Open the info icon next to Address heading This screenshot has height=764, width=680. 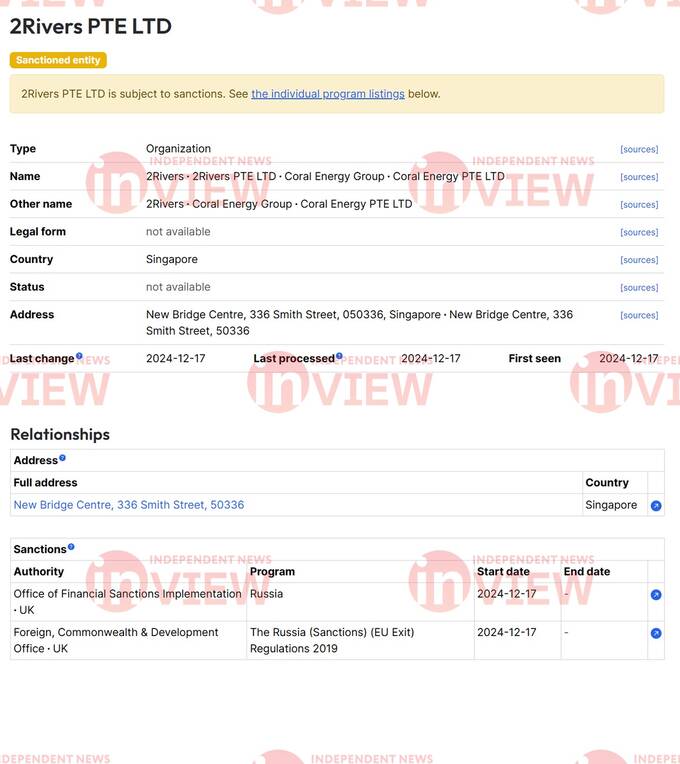pos(62,458)
